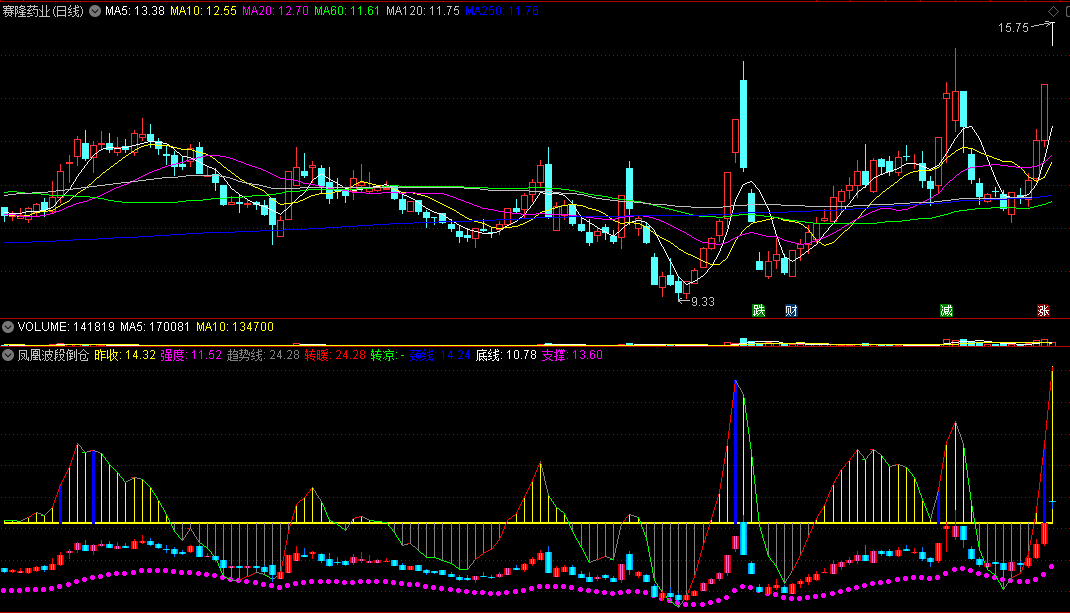Click the magenta MA20: 12.70 label
The image size is (1070, 613).
[276, 11]
